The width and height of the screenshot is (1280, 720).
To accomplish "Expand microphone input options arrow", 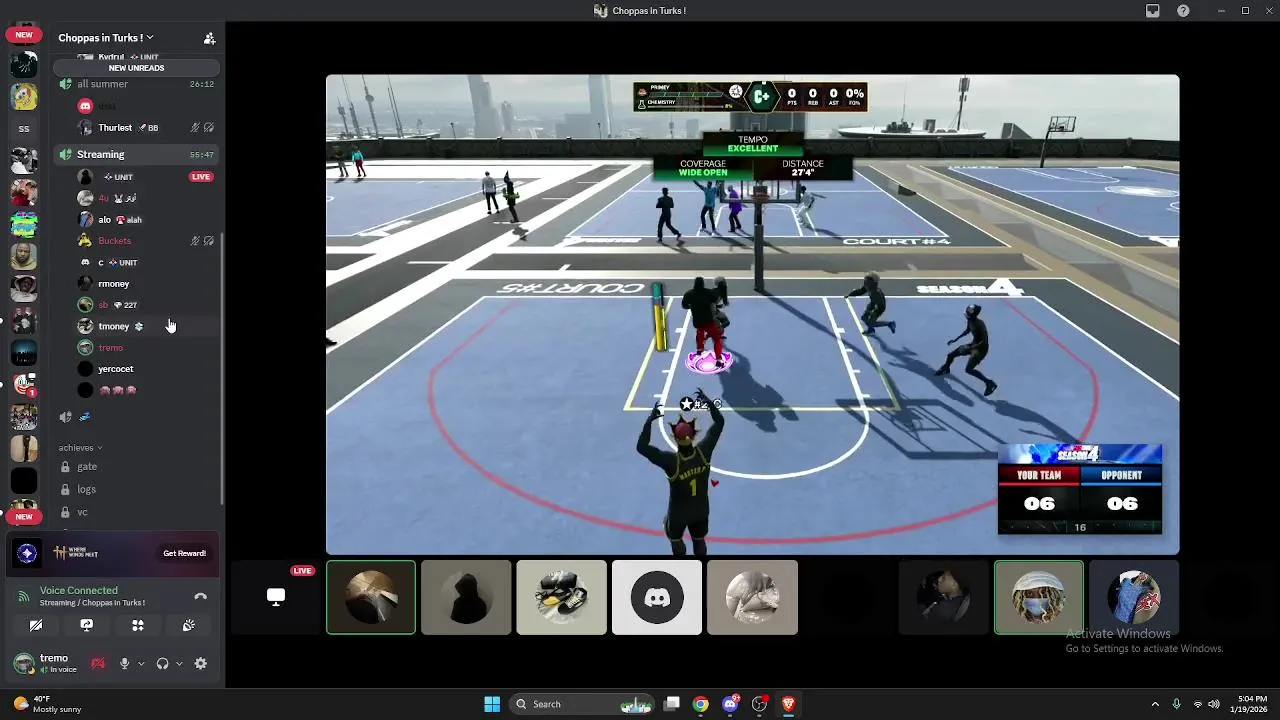I will click(x=141, y=663).
